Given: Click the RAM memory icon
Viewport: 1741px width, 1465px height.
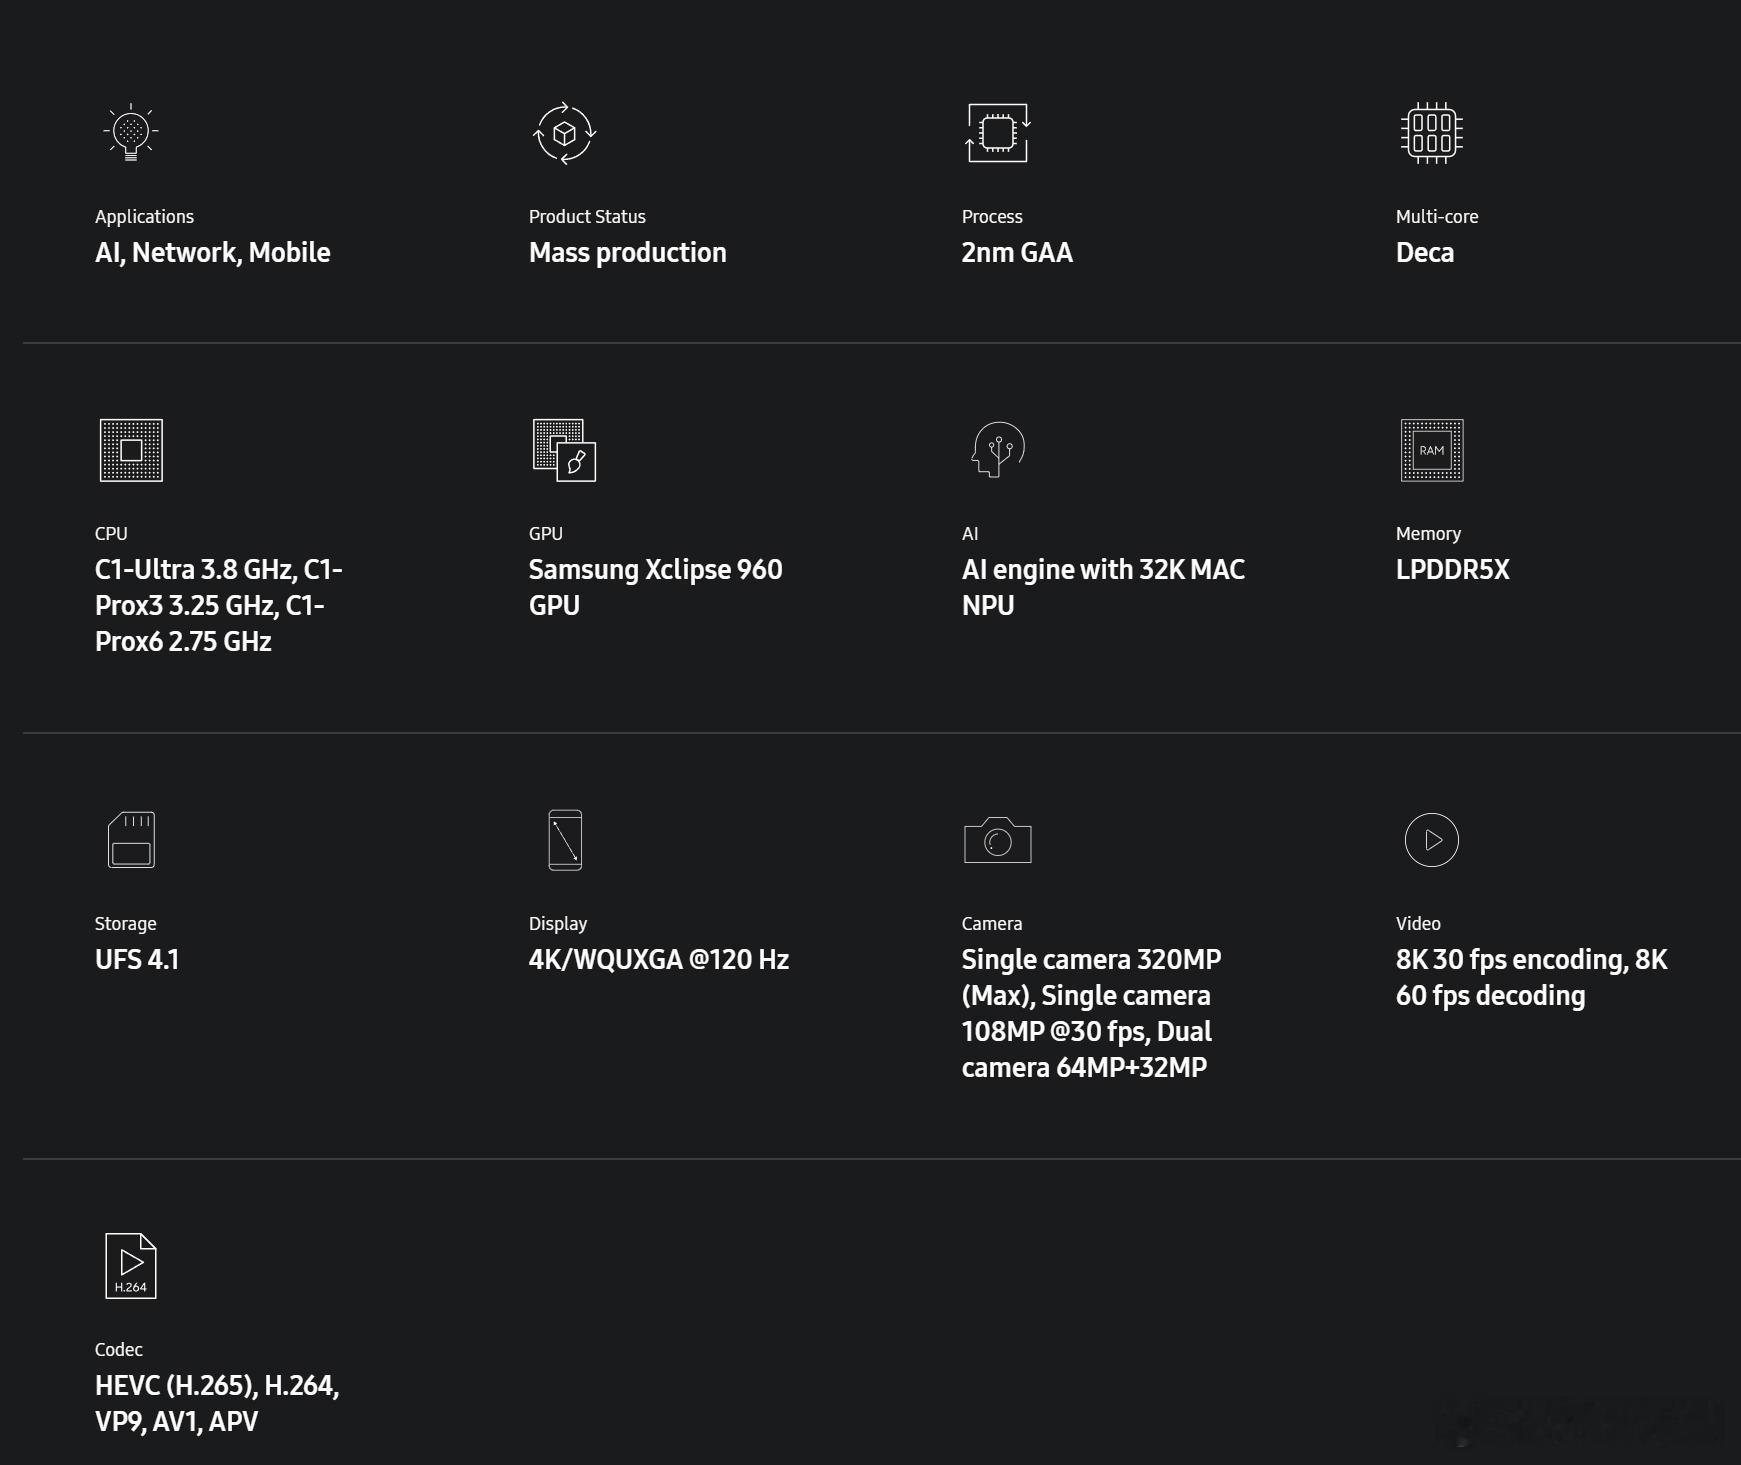Looking at the screenshot, I should [1431, 450].
